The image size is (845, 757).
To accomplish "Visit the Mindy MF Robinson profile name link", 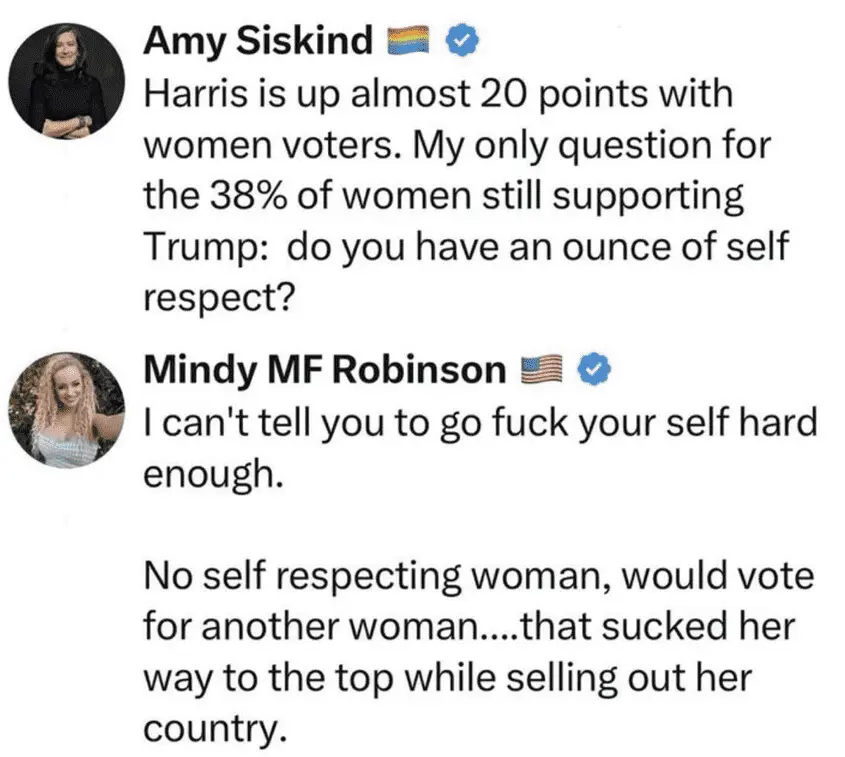I will [x=325, y=369].
